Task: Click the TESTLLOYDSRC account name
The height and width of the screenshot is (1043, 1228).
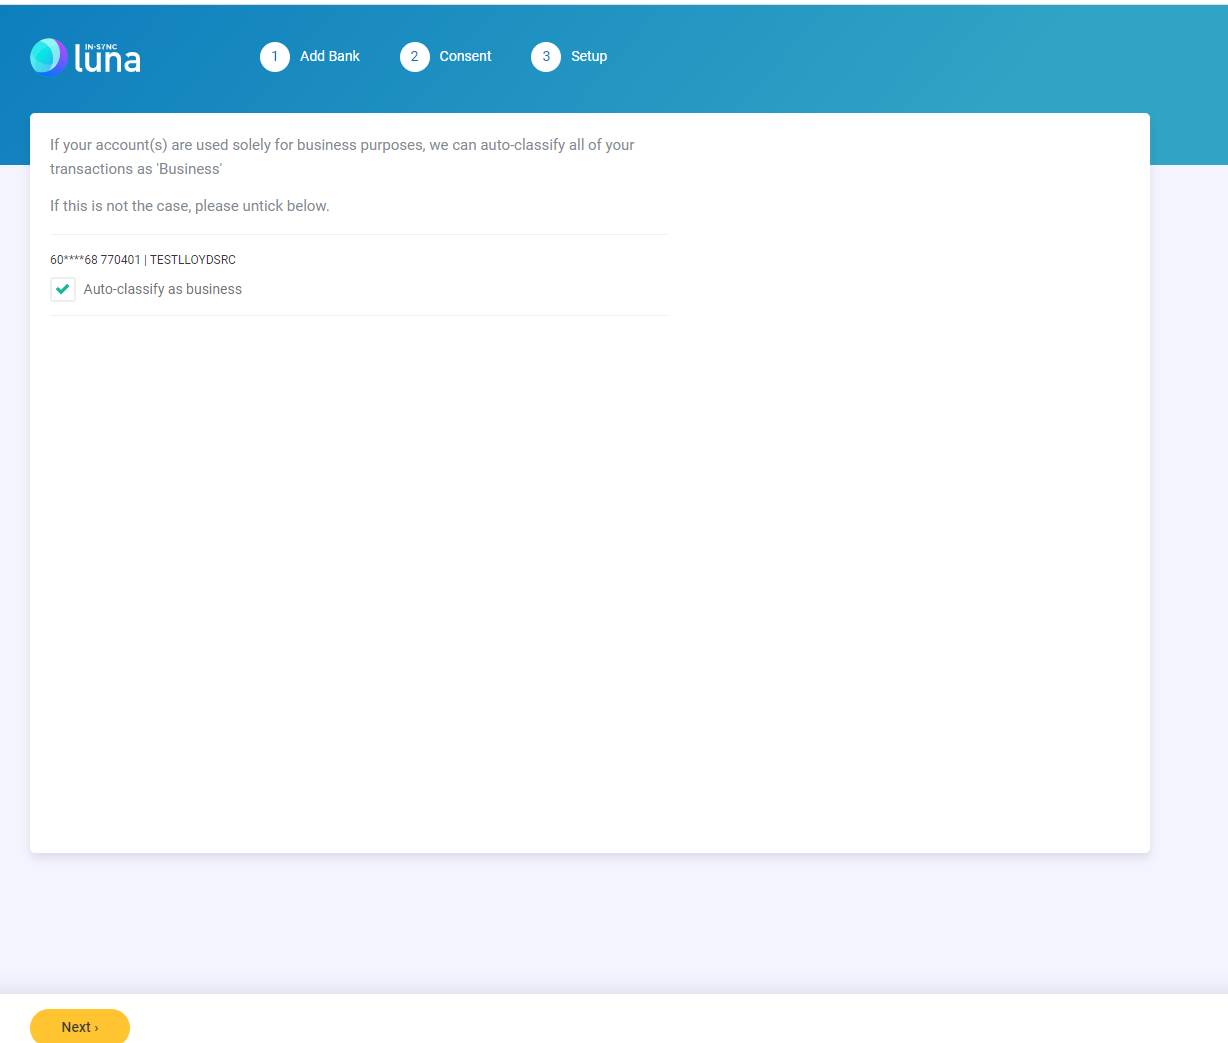Action: pos(193,260)
